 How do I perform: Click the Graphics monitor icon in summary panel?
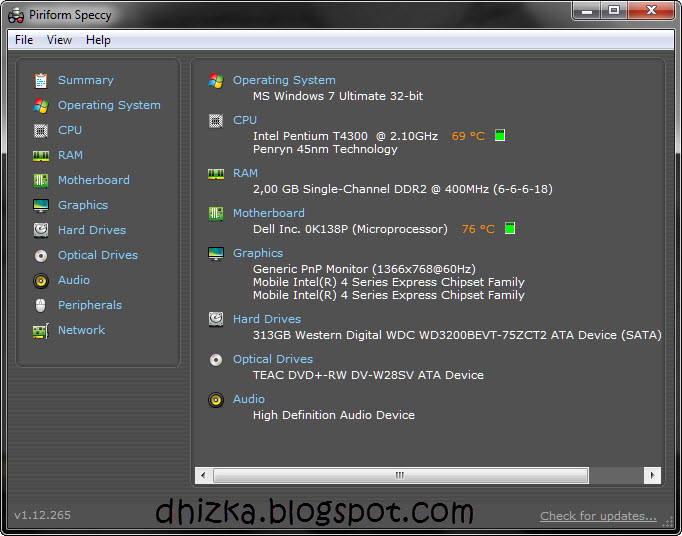(x=216, y=254)
